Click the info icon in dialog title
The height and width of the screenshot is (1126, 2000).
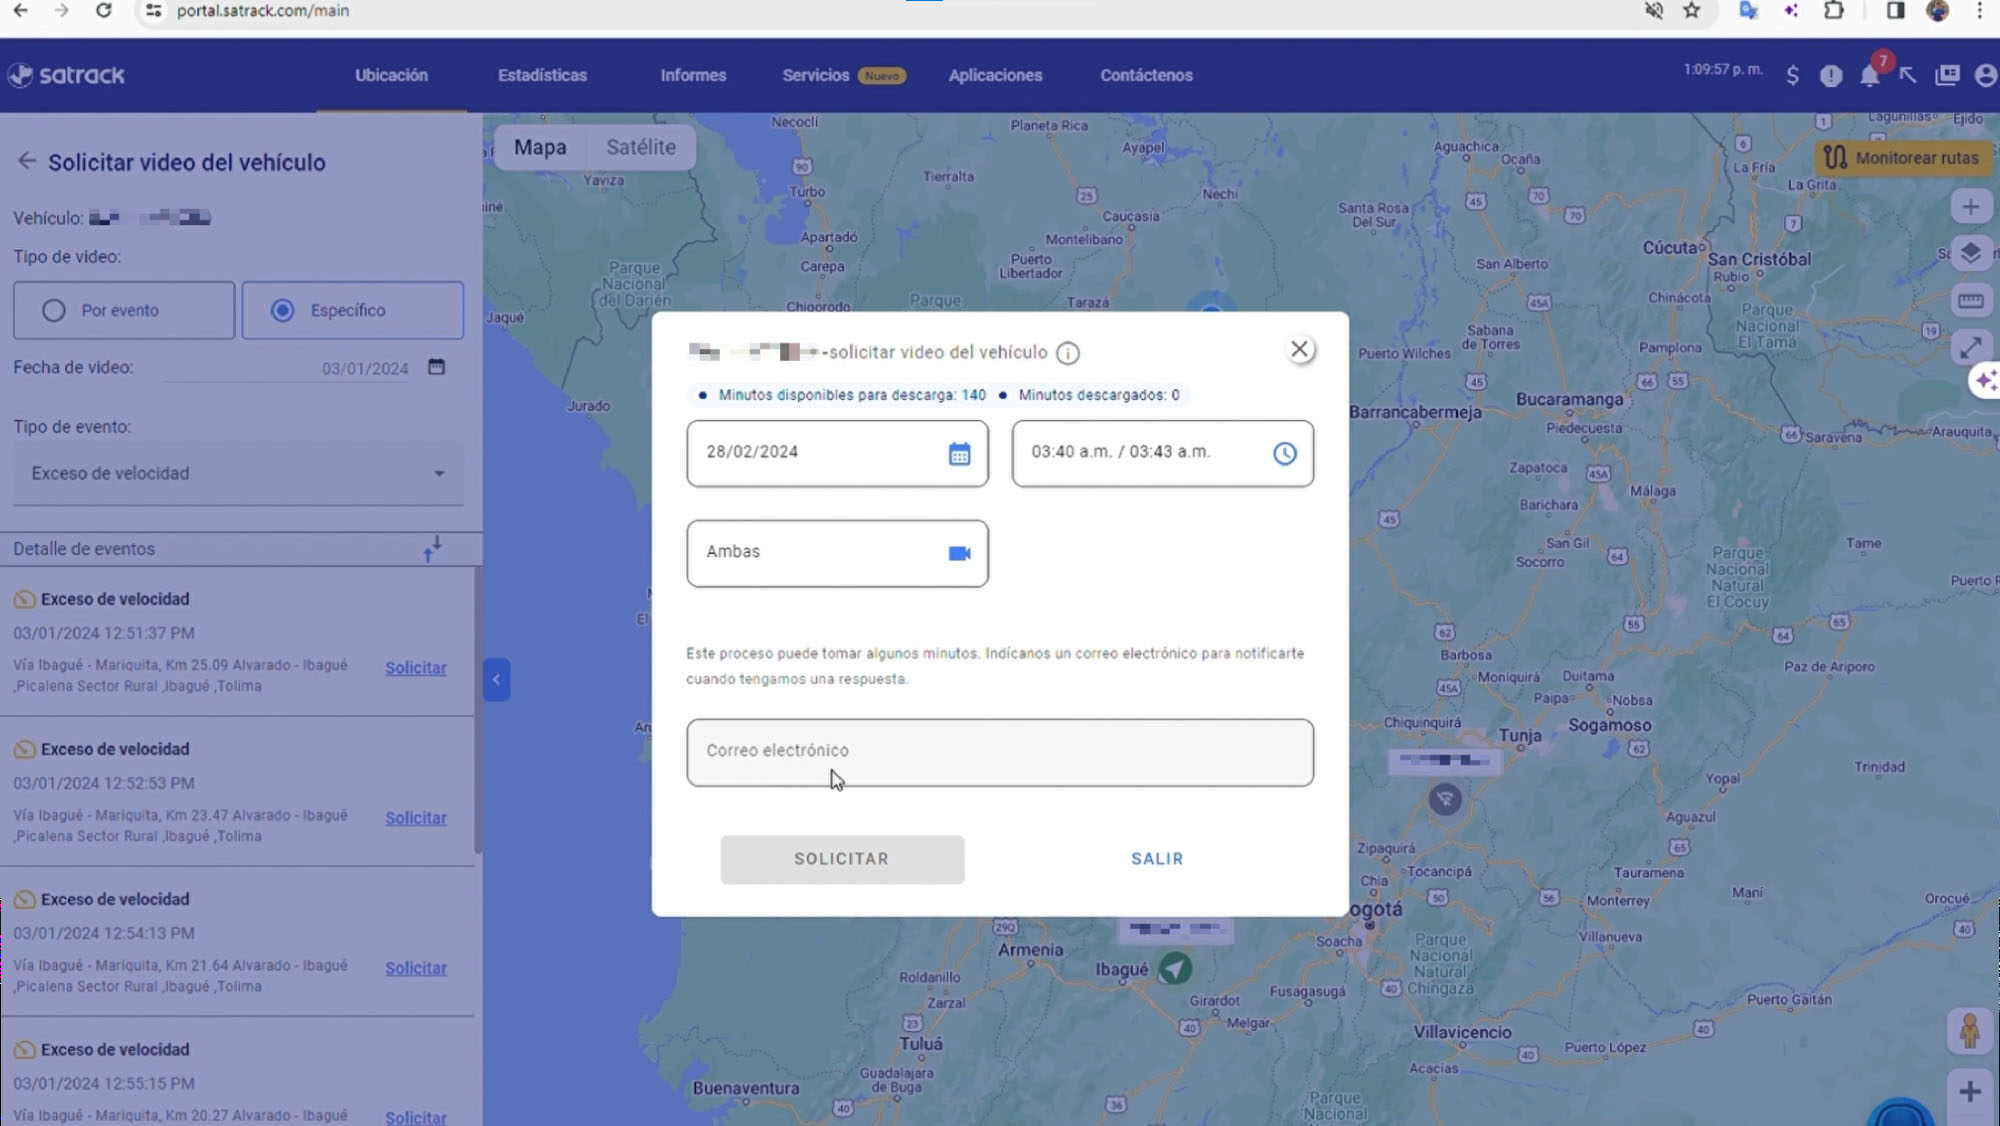tap(1068, 353)
